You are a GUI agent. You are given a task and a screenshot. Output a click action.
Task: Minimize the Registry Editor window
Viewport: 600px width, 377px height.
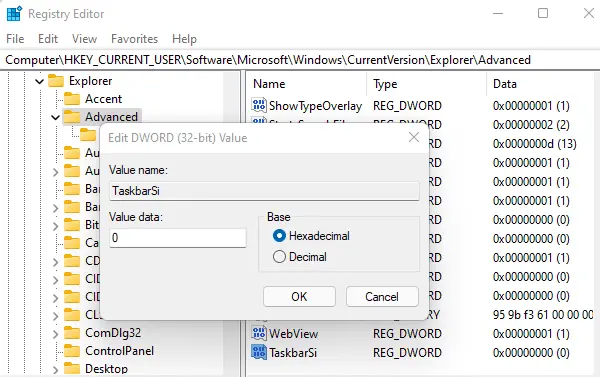click(x=498, y=13)
